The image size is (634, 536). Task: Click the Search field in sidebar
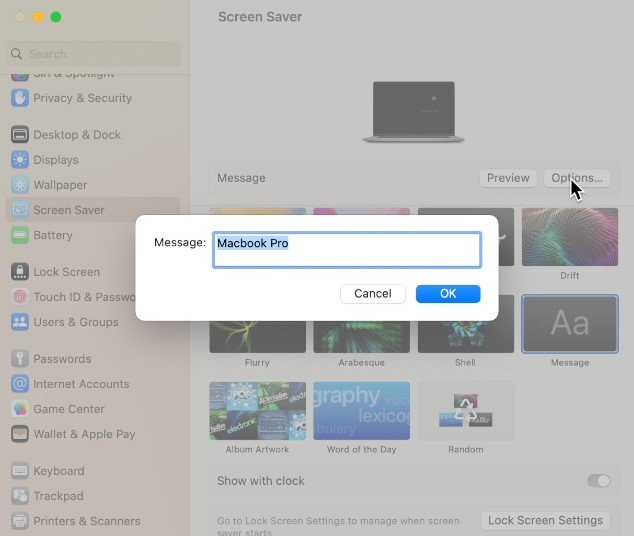click(x=95, y=54)
